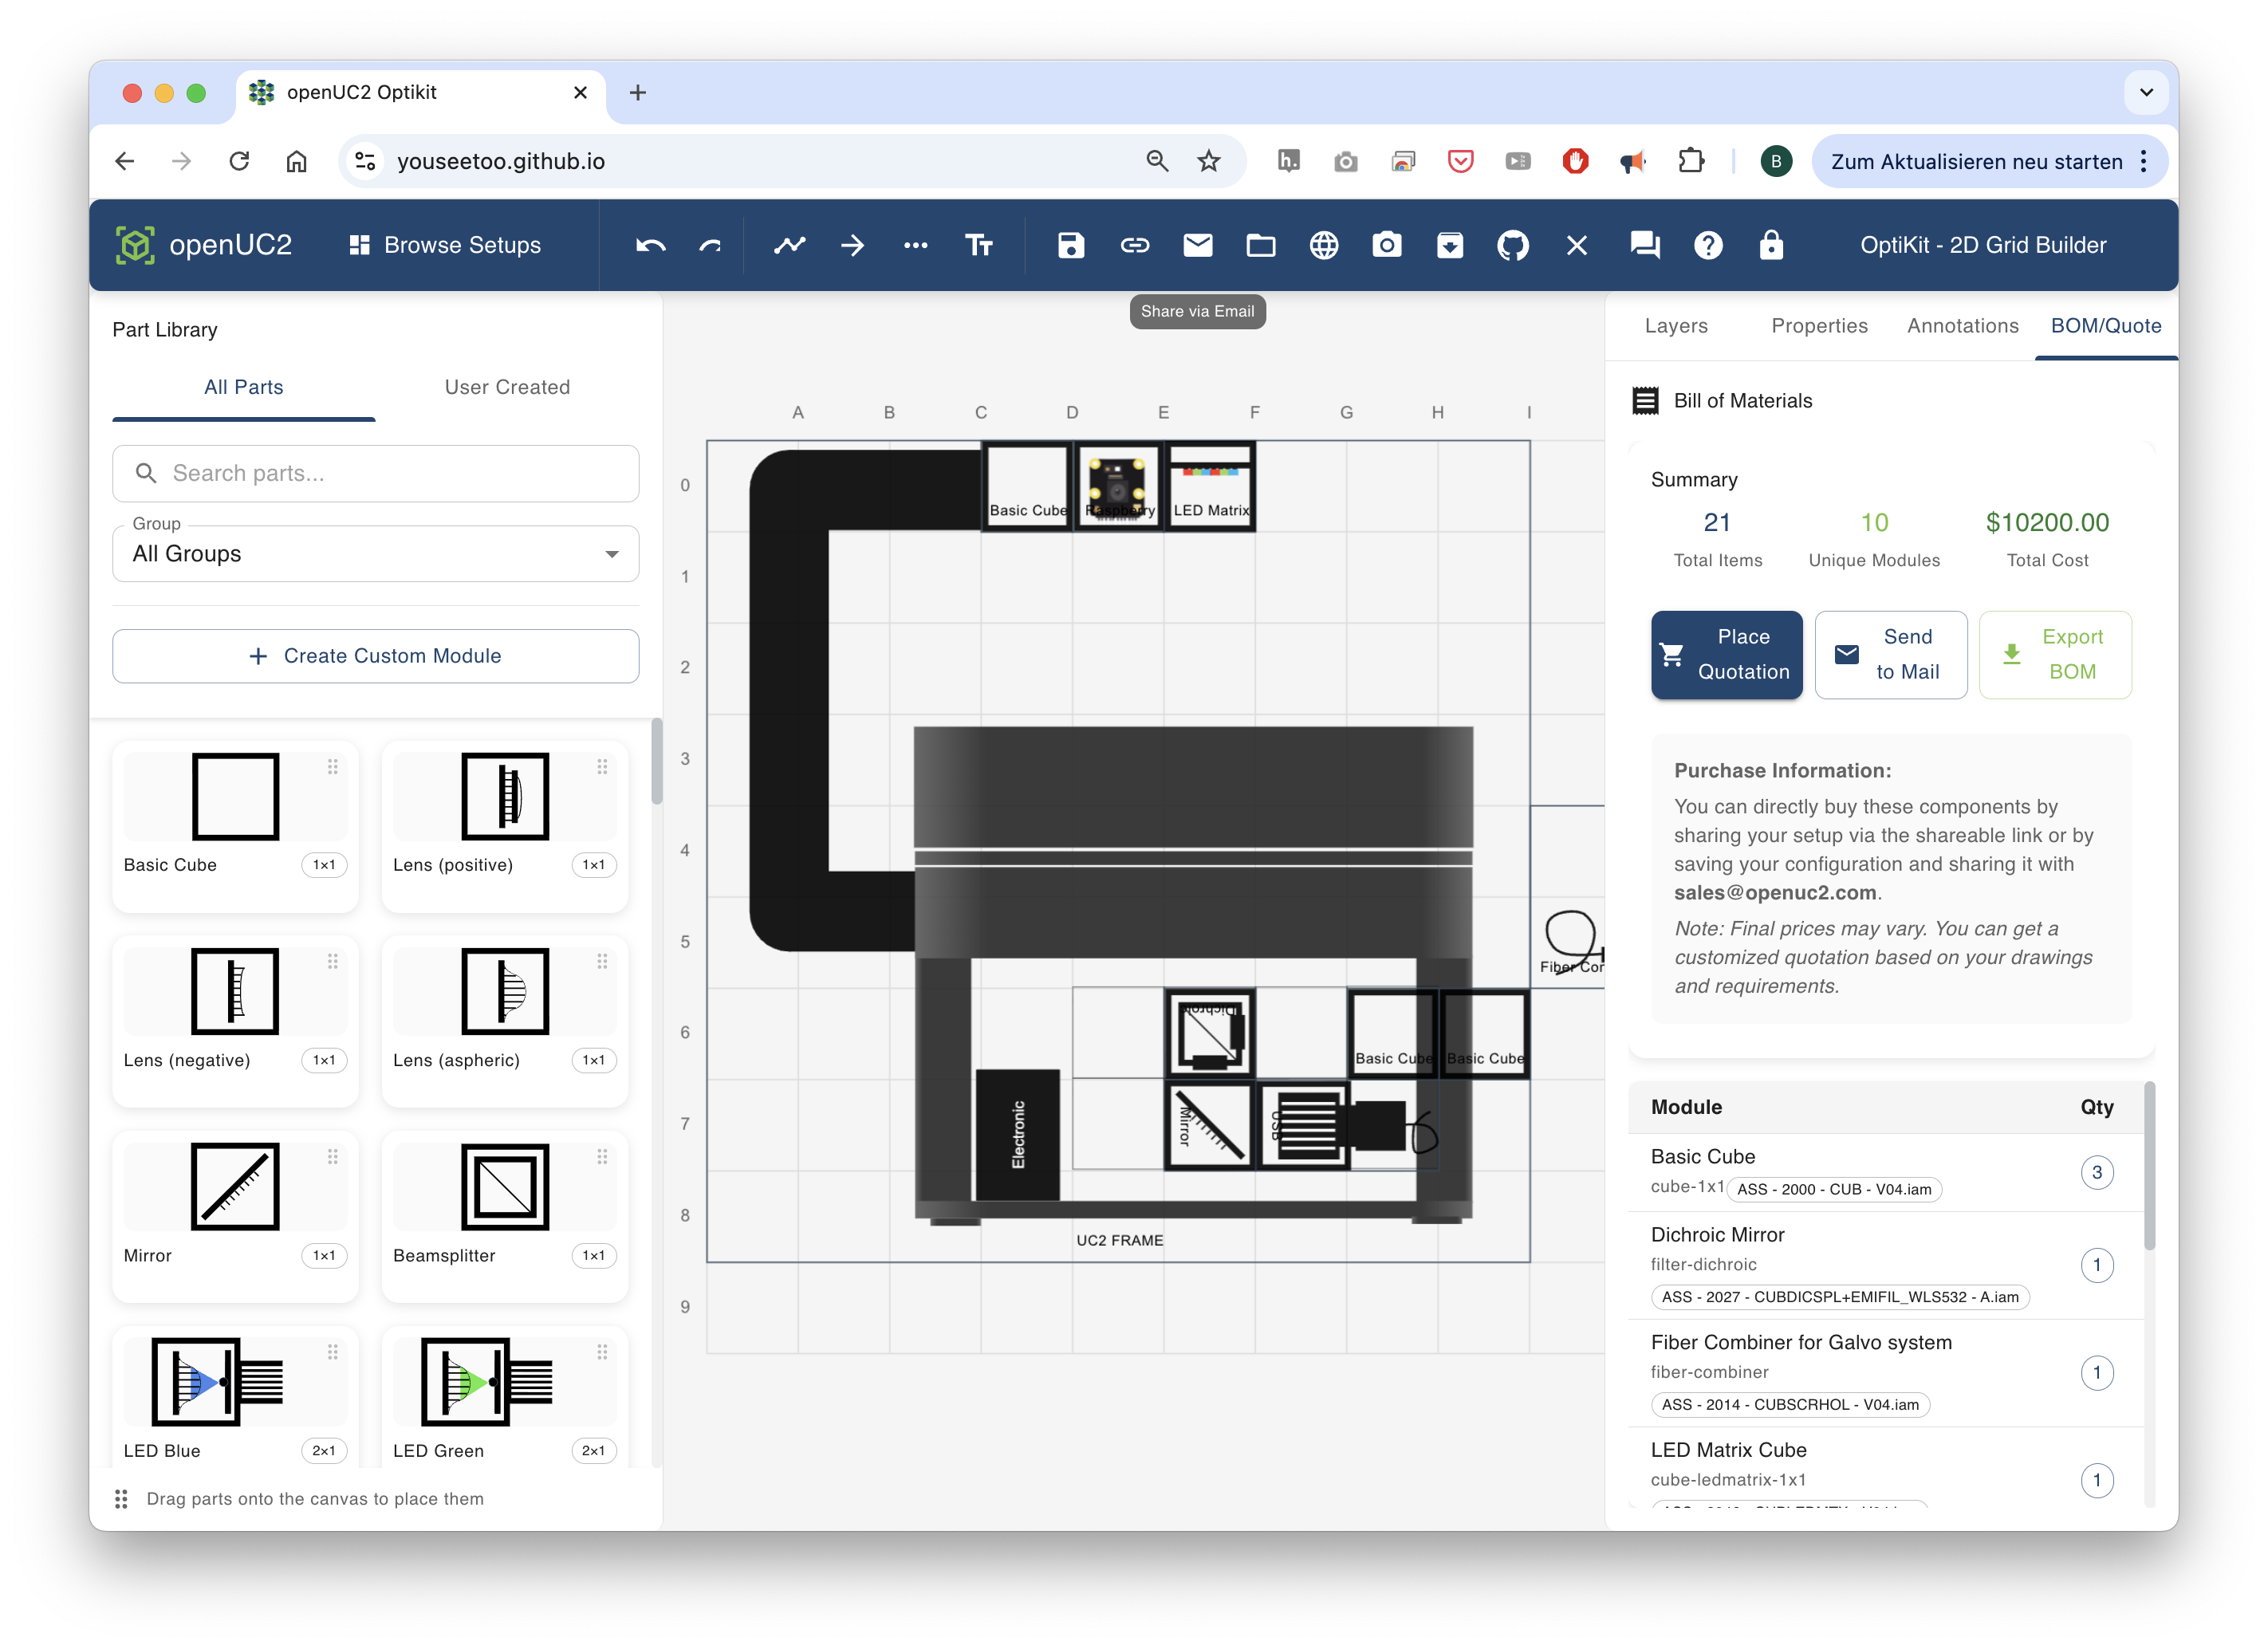Select the polyline drawing tool
The height and width of the screenshot is (1649, 2268).
click(789, 245)
